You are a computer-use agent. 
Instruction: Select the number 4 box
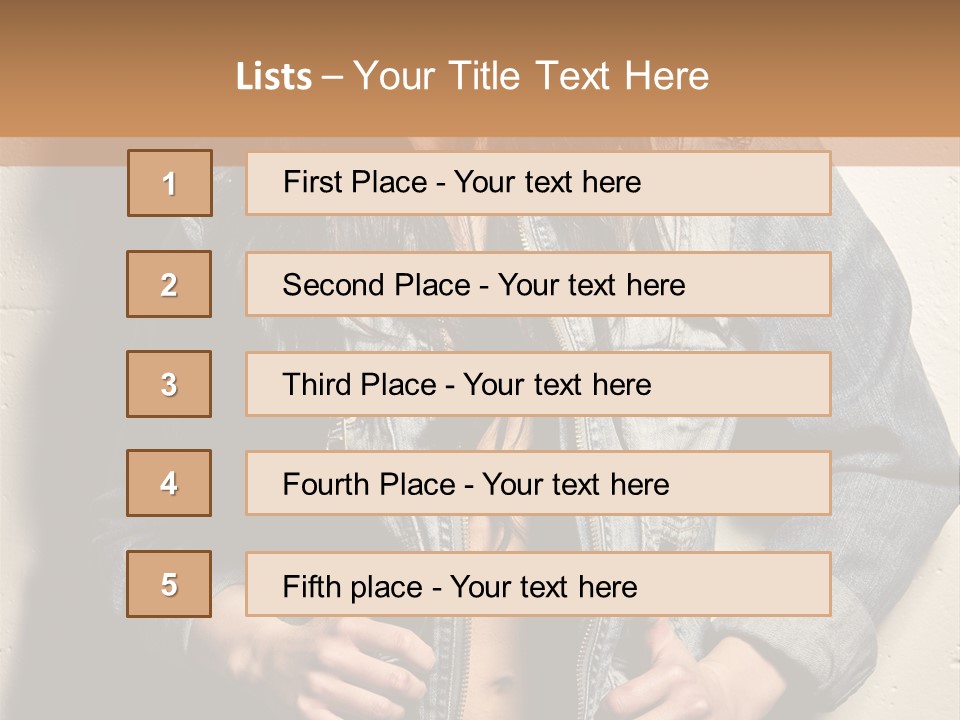point(169,483)
